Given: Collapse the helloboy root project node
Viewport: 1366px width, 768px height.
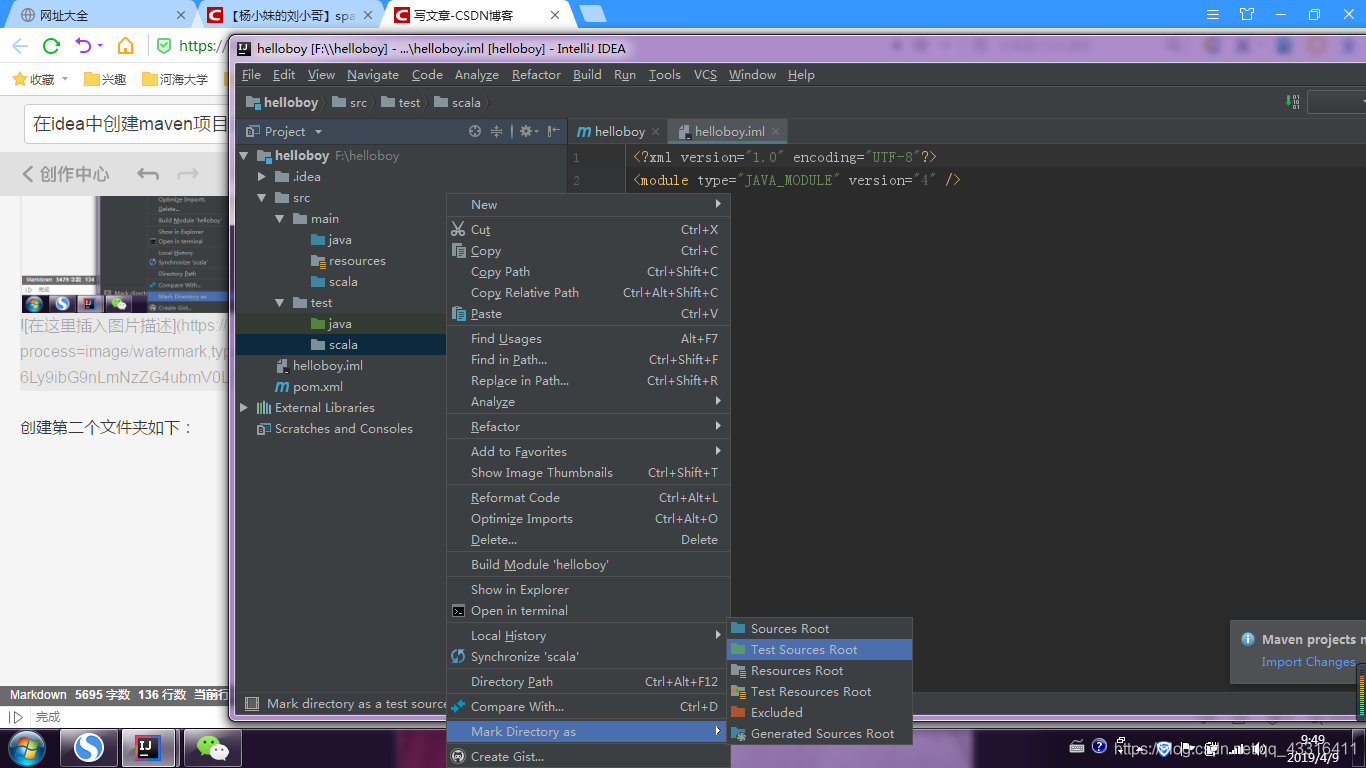Looking at the screenshot, I should pyautogui.click(x=243, y=156).
